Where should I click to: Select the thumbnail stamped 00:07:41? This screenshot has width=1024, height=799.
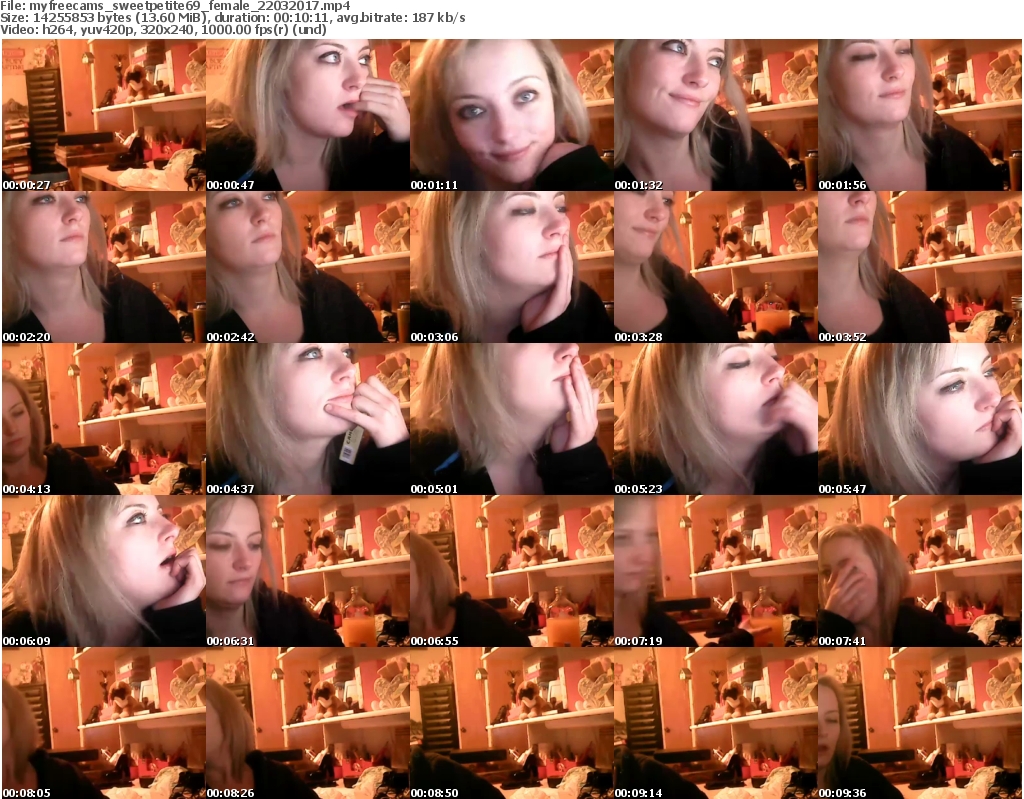click(x=920, y=571)
